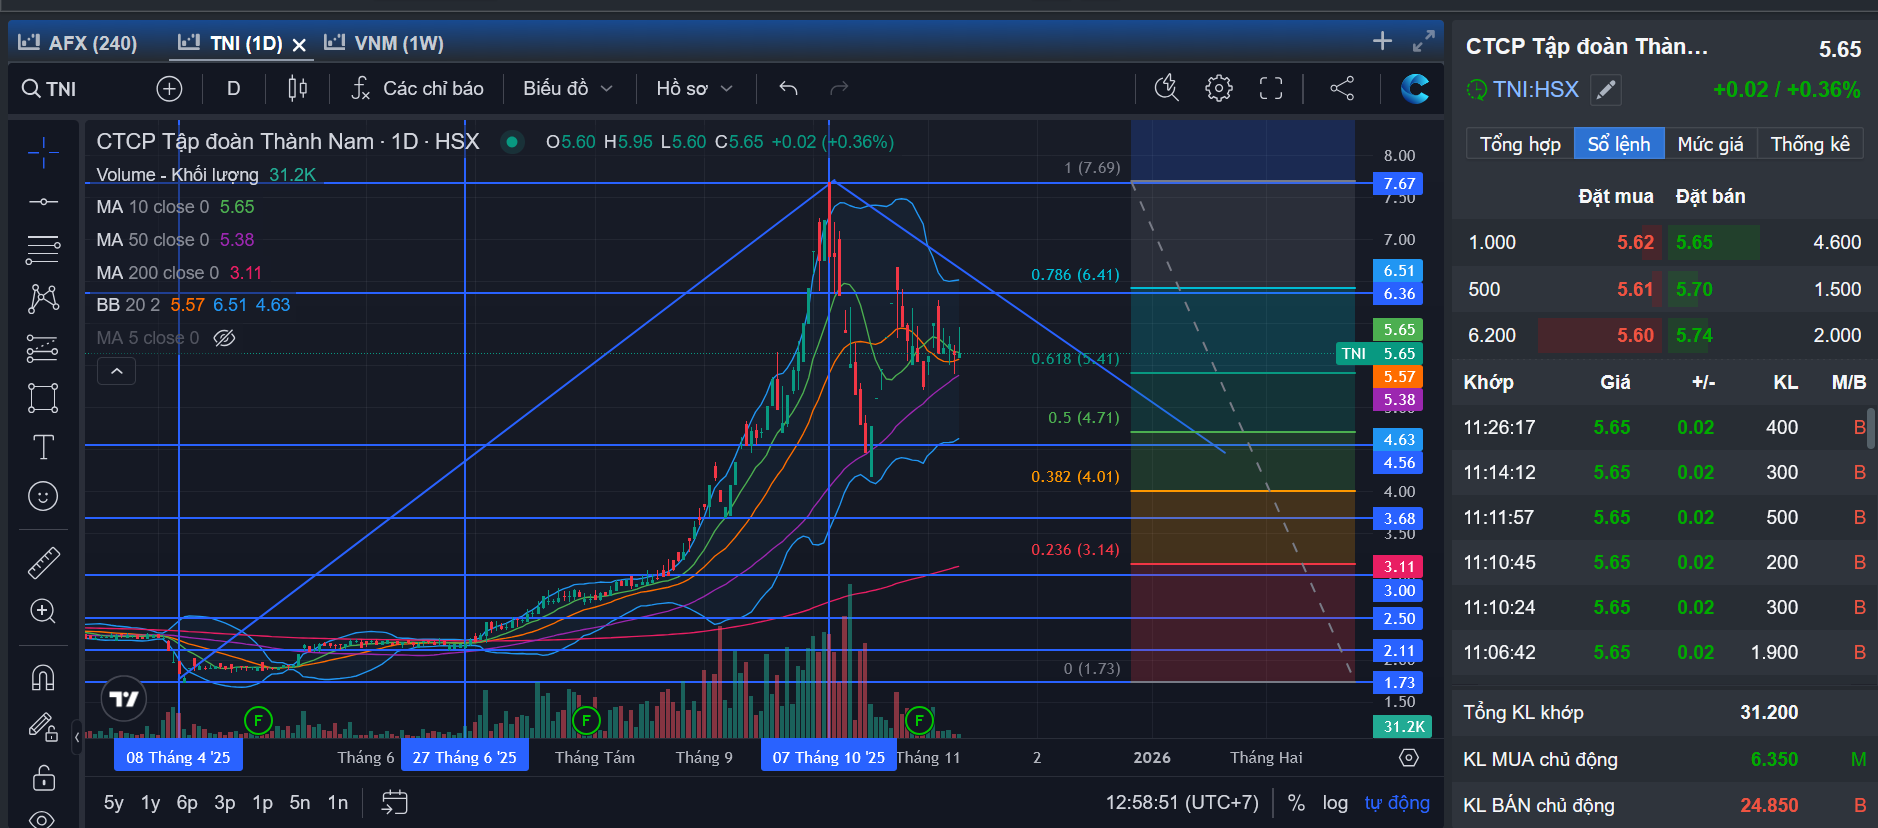
Task: Open the Fibonacci retracement tools
Action: (x=43, y=250)
